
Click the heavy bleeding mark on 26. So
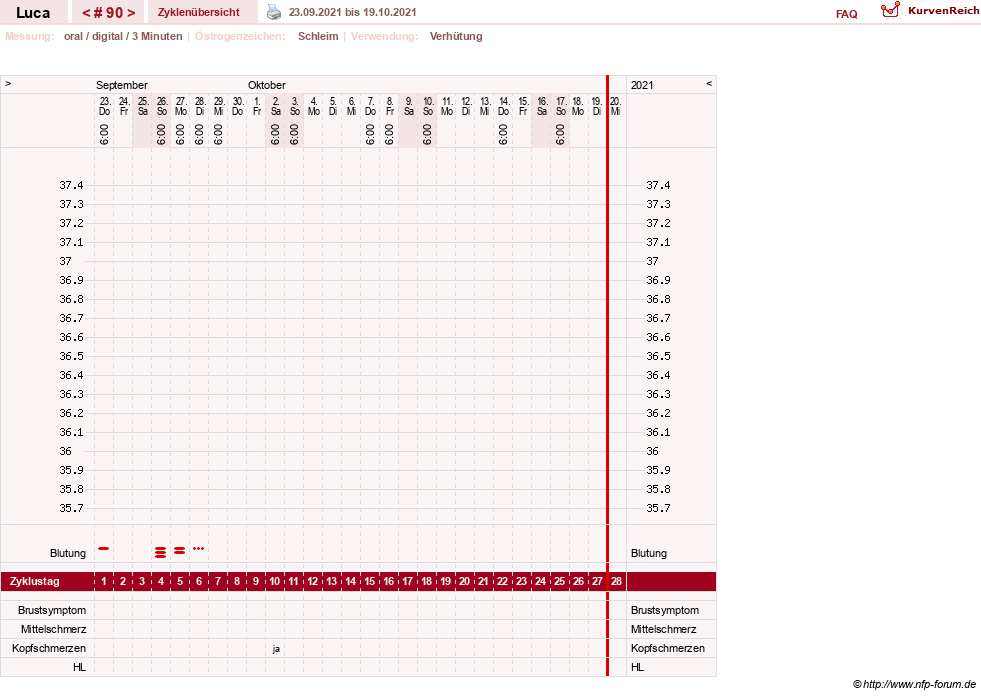pyautogui.click(x=161, y=552)
